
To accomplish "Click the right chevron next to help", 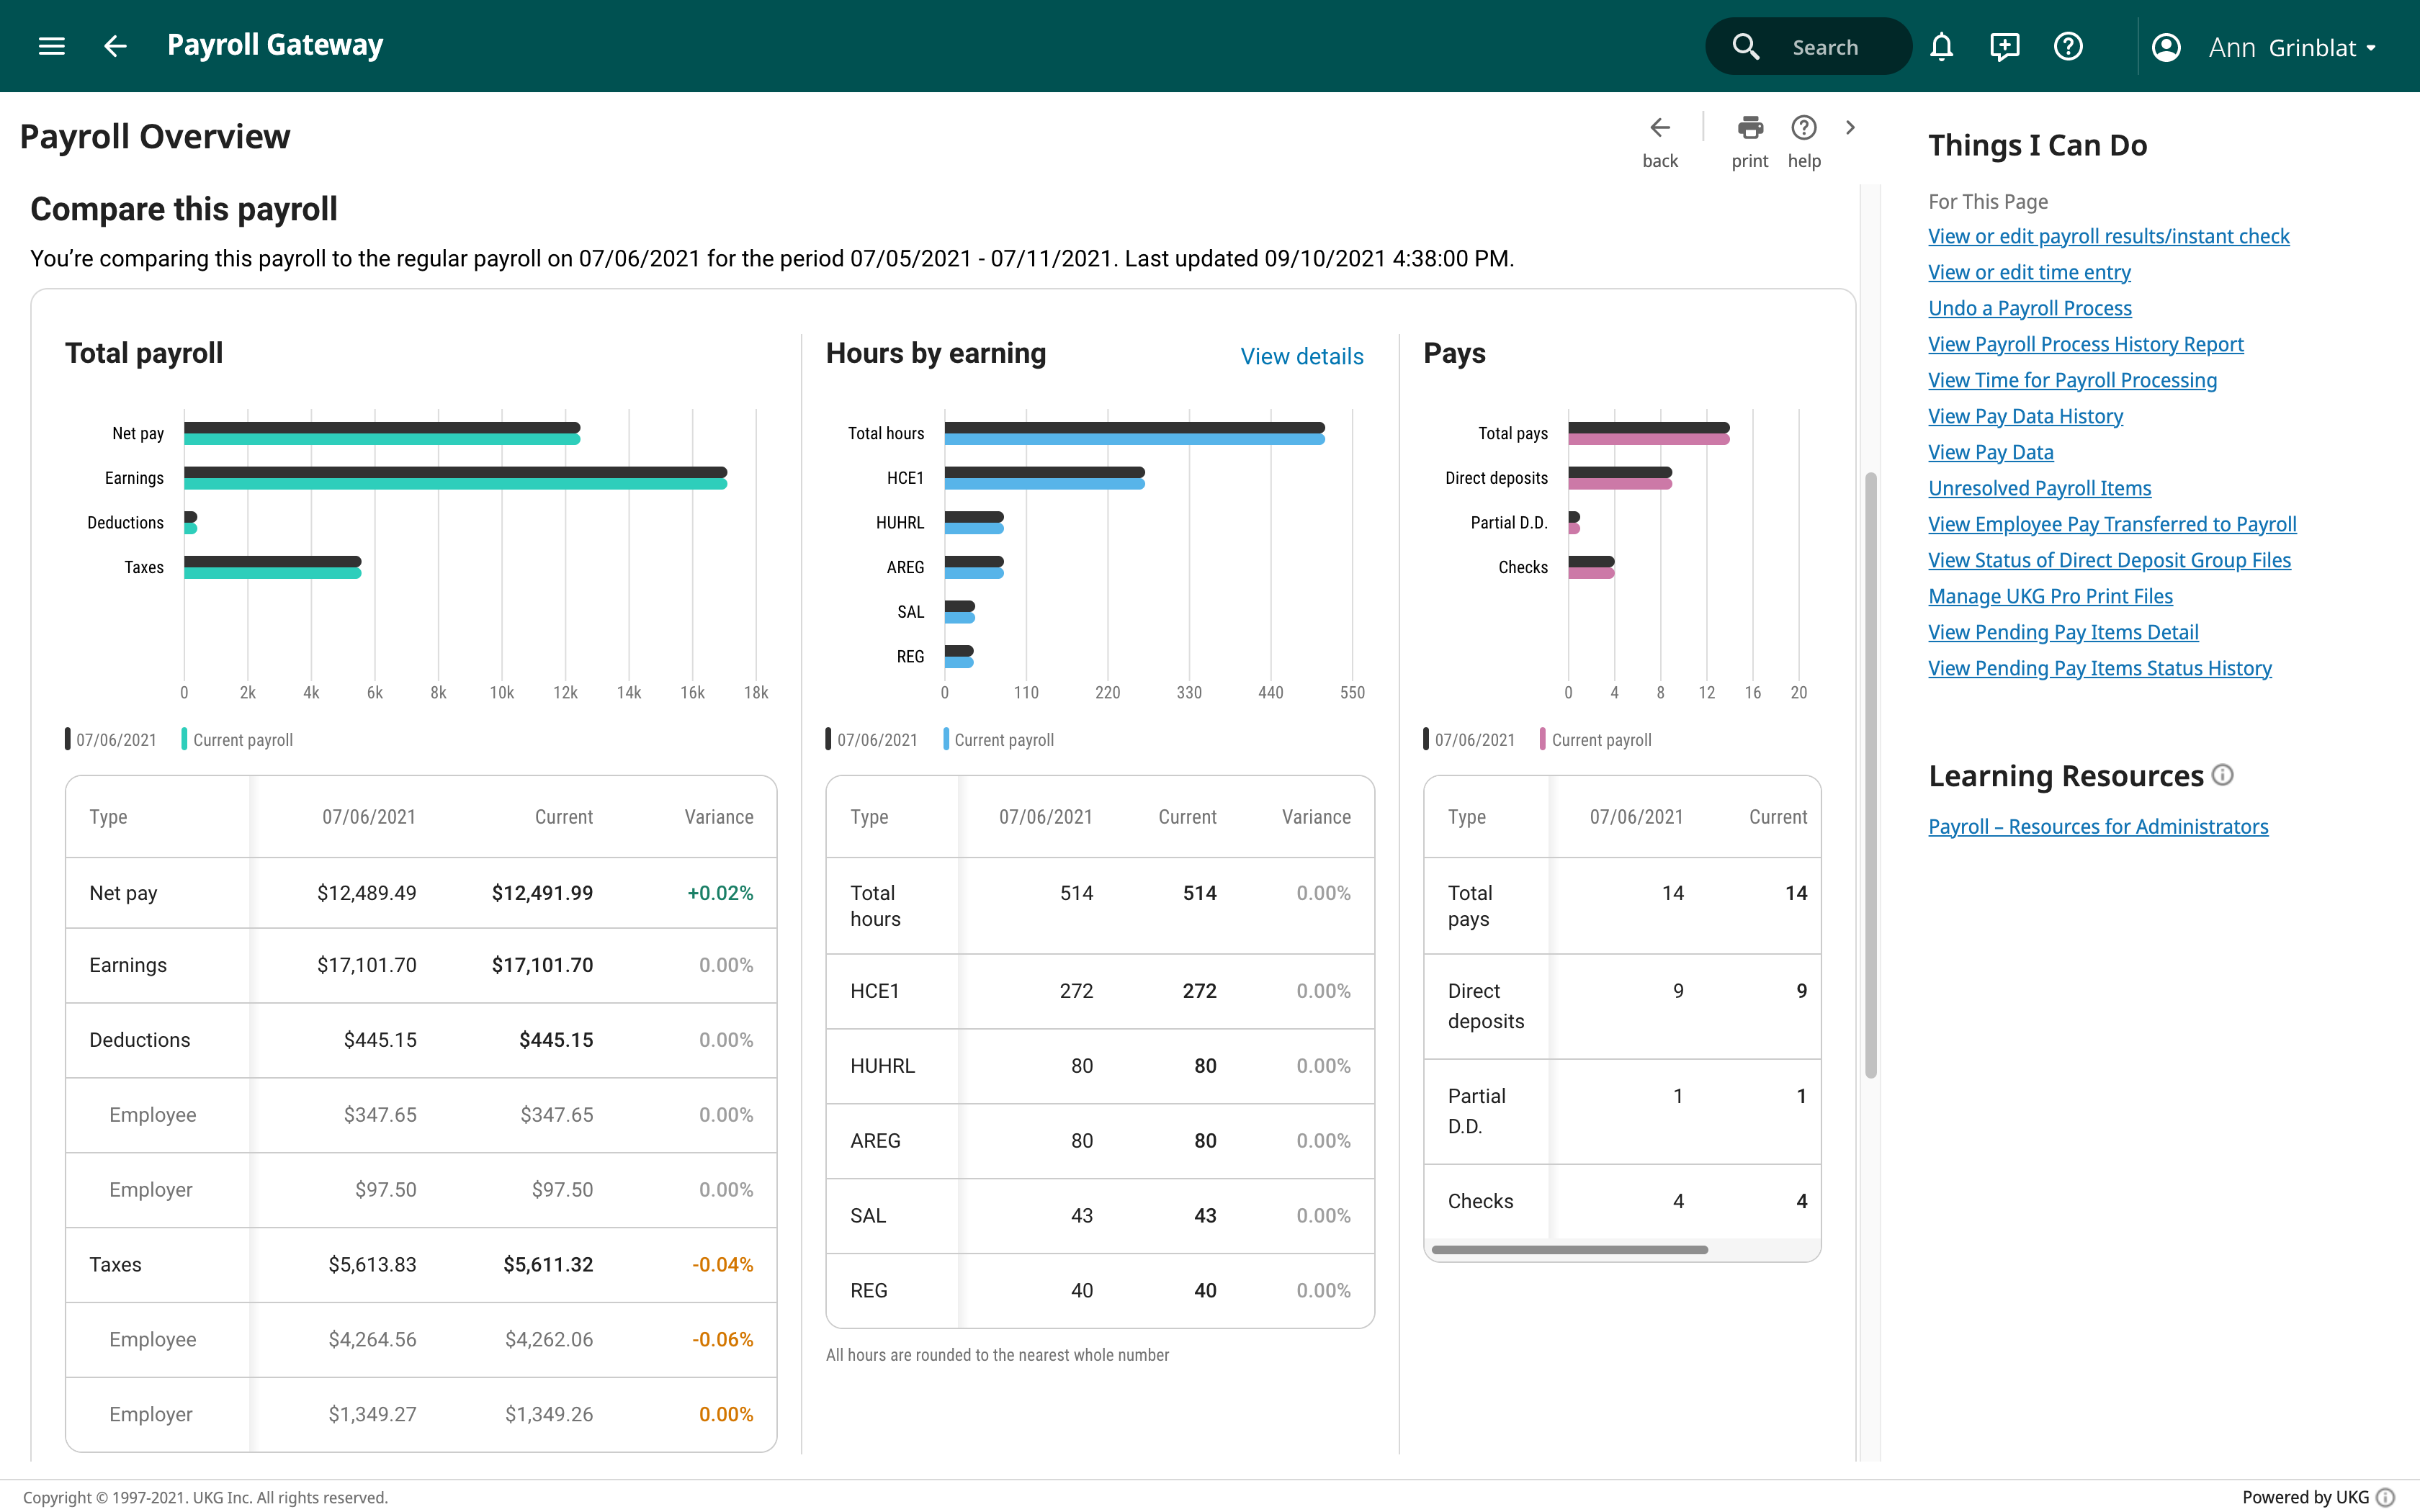I will [x=1850, y=127].
